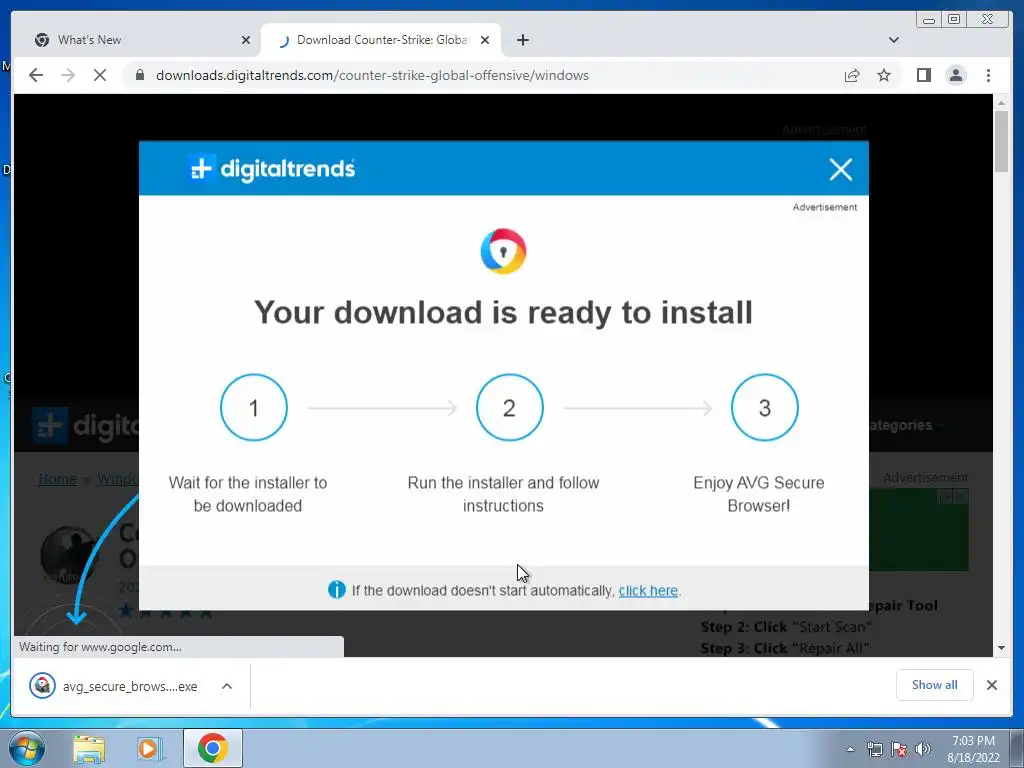Click the 'Your download is ready to install' heading

tap(503, 312)
